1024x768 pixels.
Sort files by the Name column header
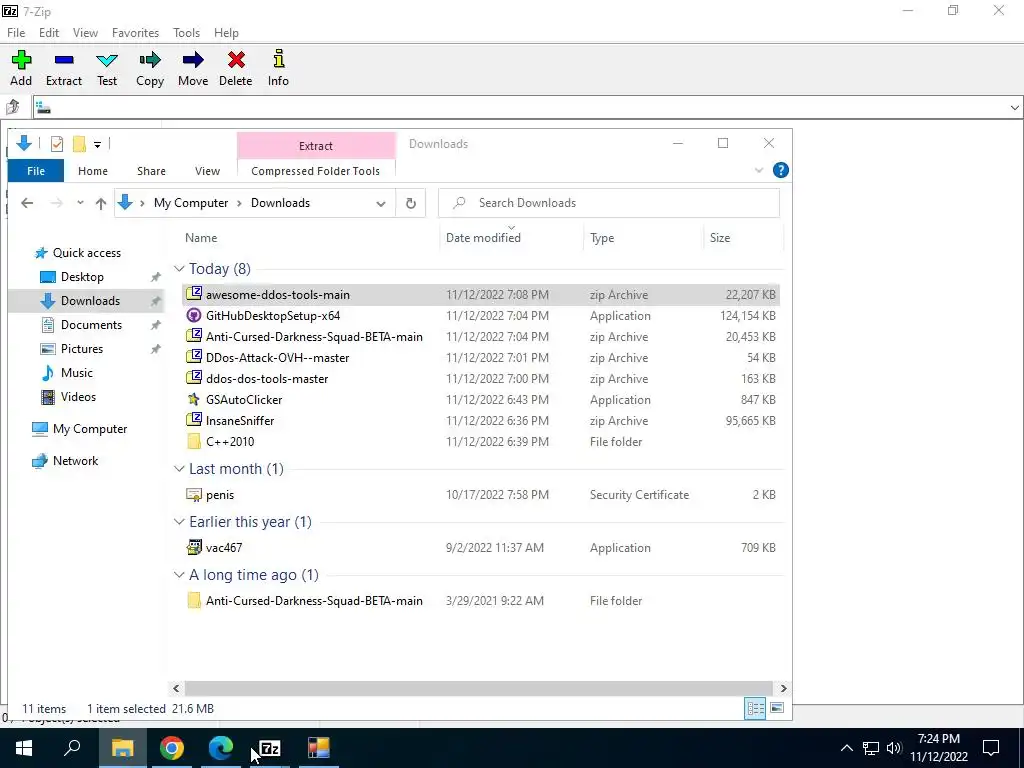coord(201,238)
